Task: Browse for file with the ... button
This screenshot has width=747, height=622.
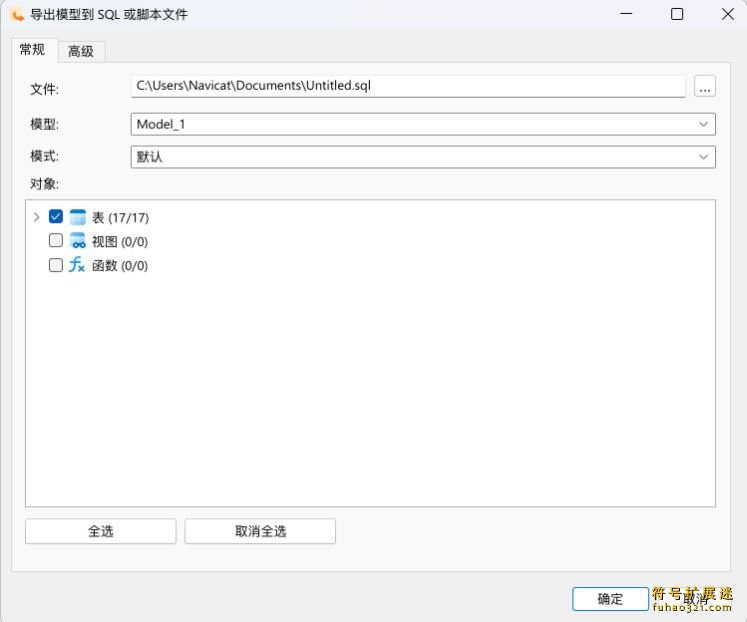Action: click(705, 87)
